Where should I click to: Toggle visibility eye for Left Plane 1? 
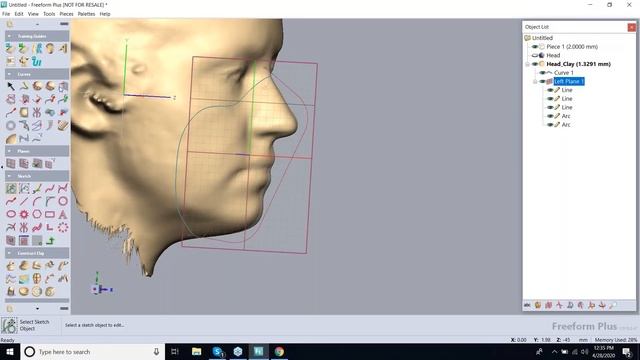(x=542, y=81)
